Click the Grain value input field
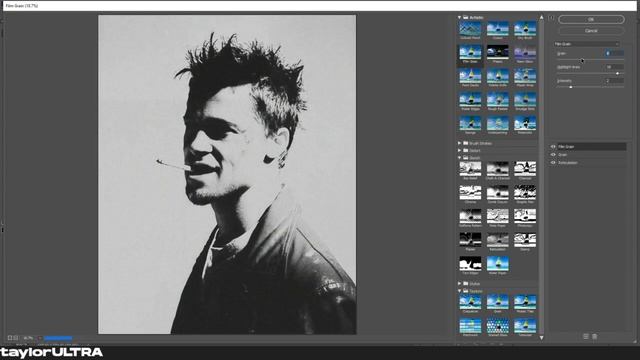This screenshot has height=360, width=640. pyautogui.click(x=614, y=53)
